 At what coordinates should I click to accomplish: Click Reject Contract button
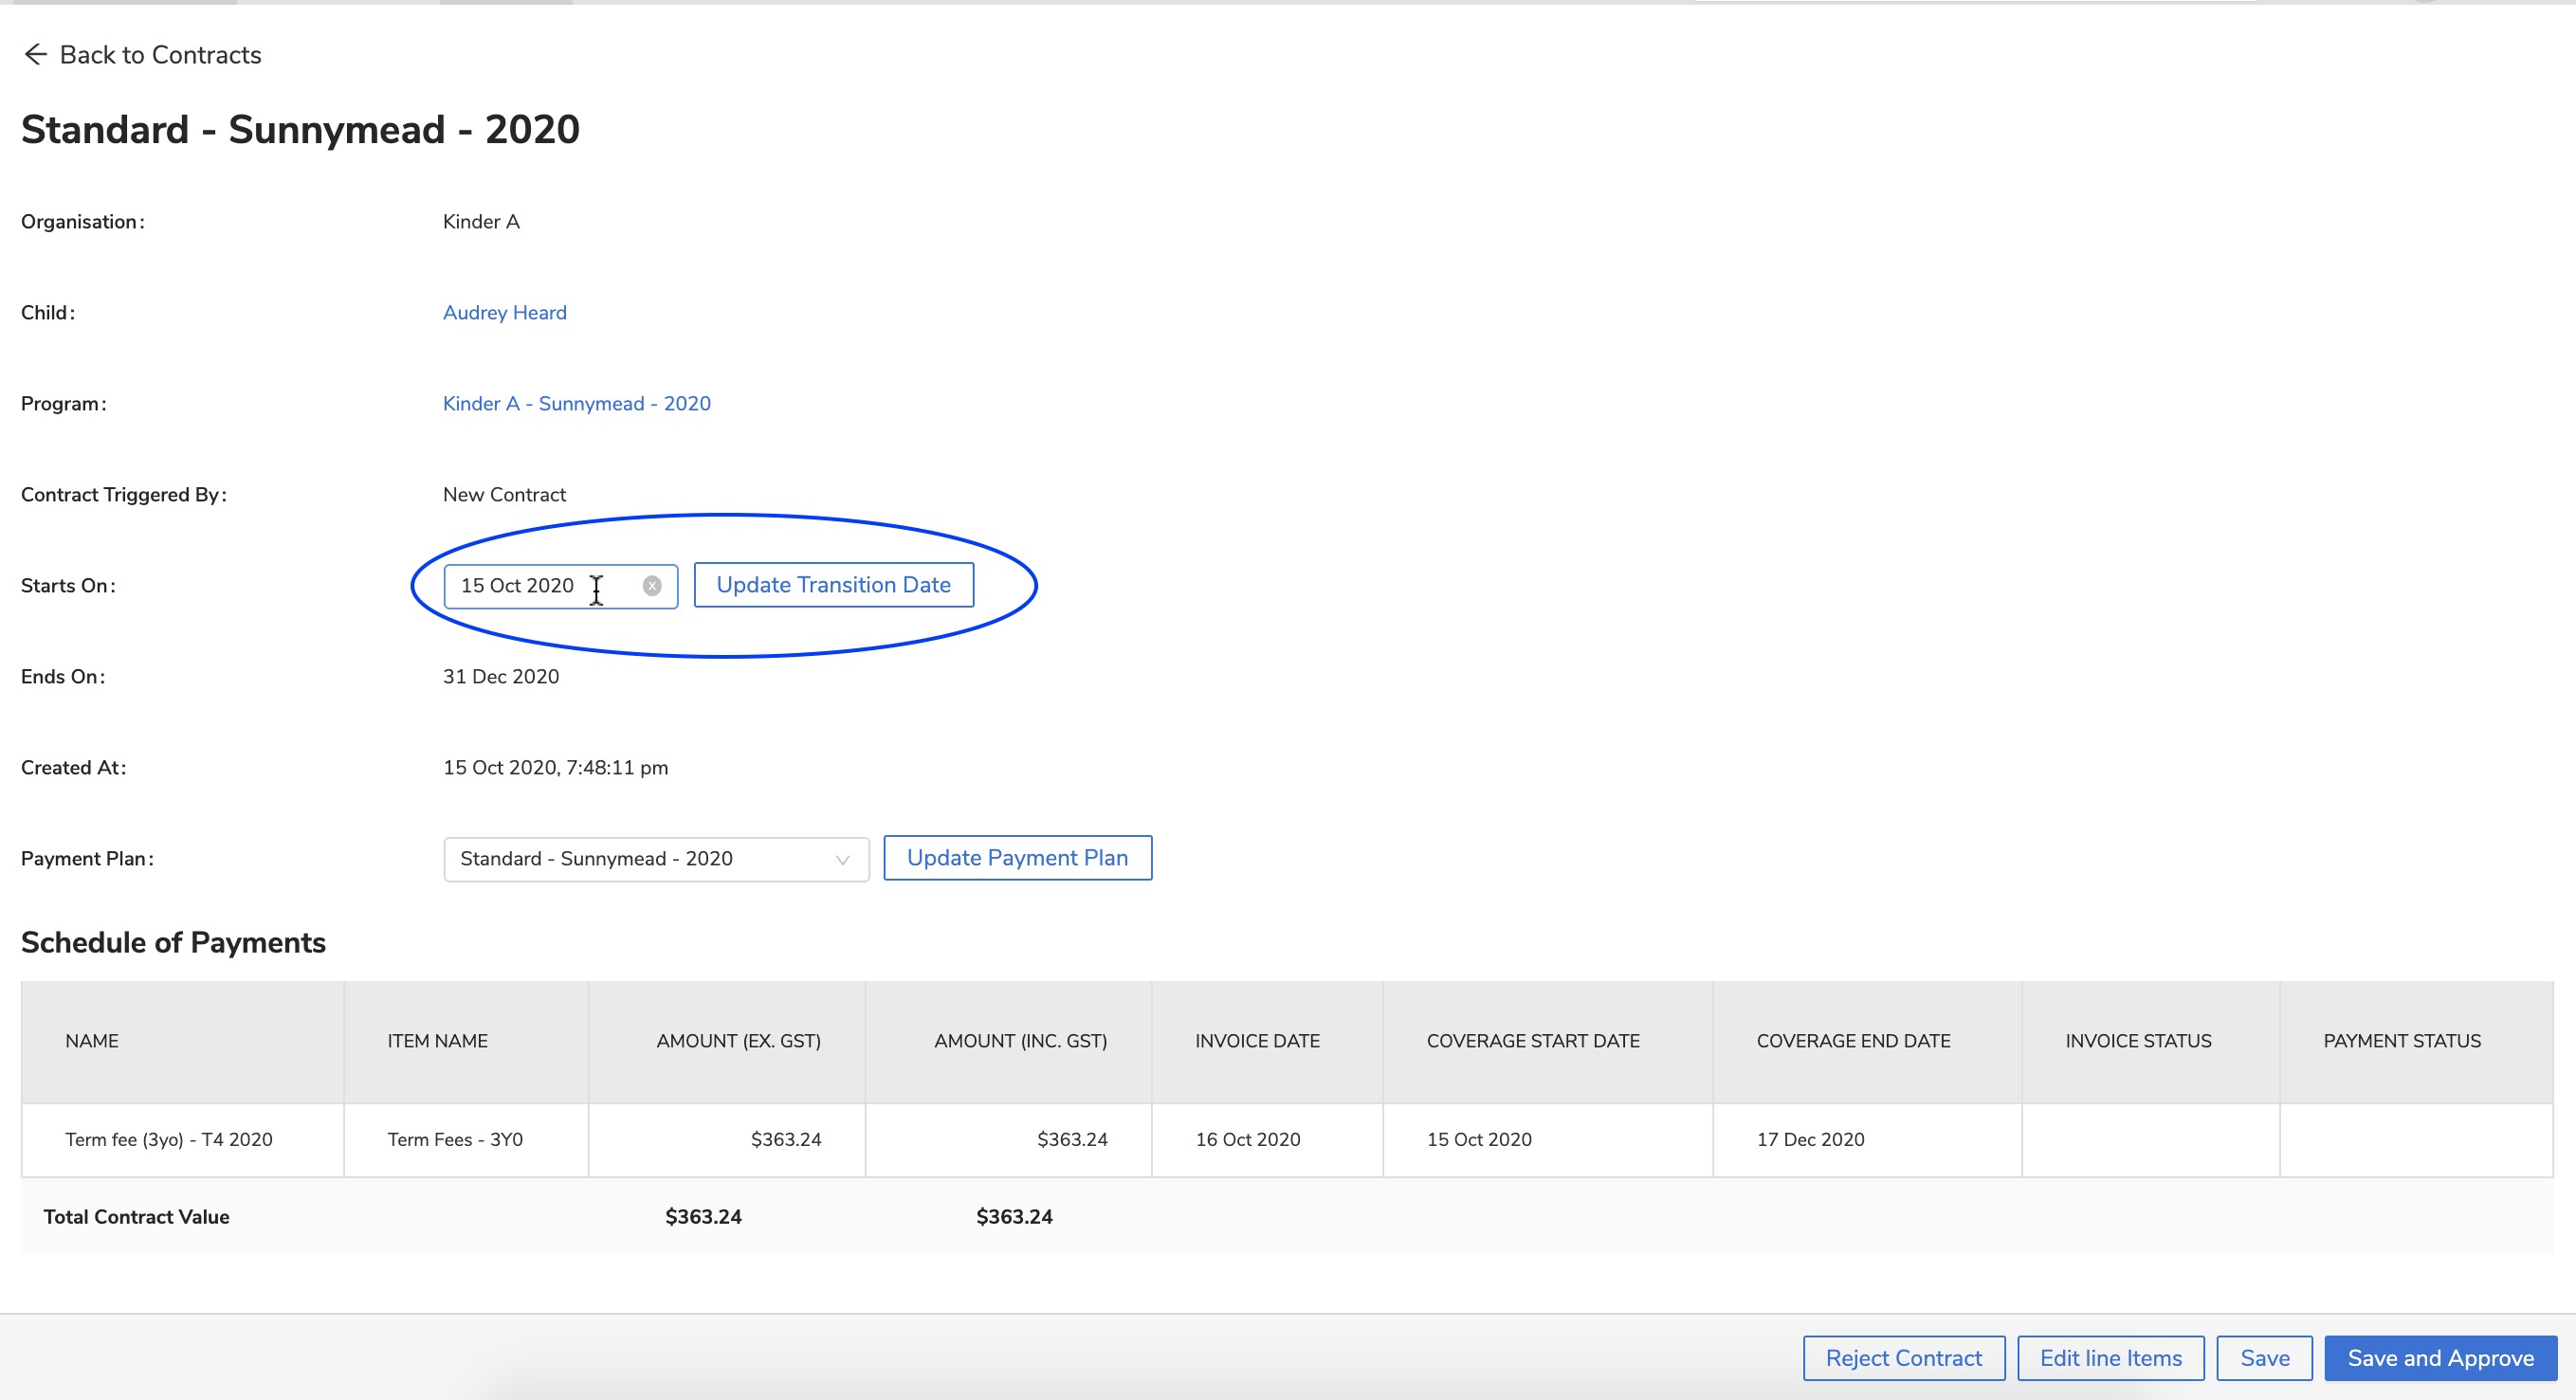(x=1903, y=1358)
